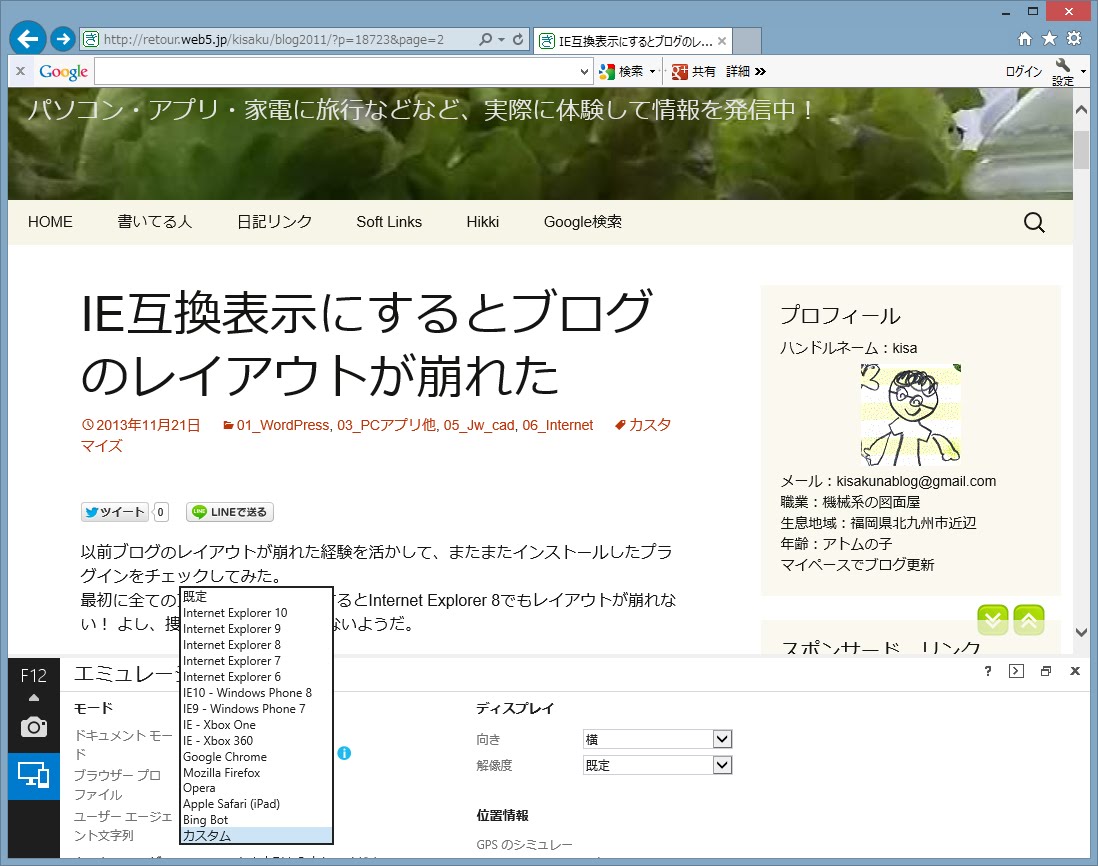
Task: Open the 01_WordPress category link
Action: click(283, 425)
